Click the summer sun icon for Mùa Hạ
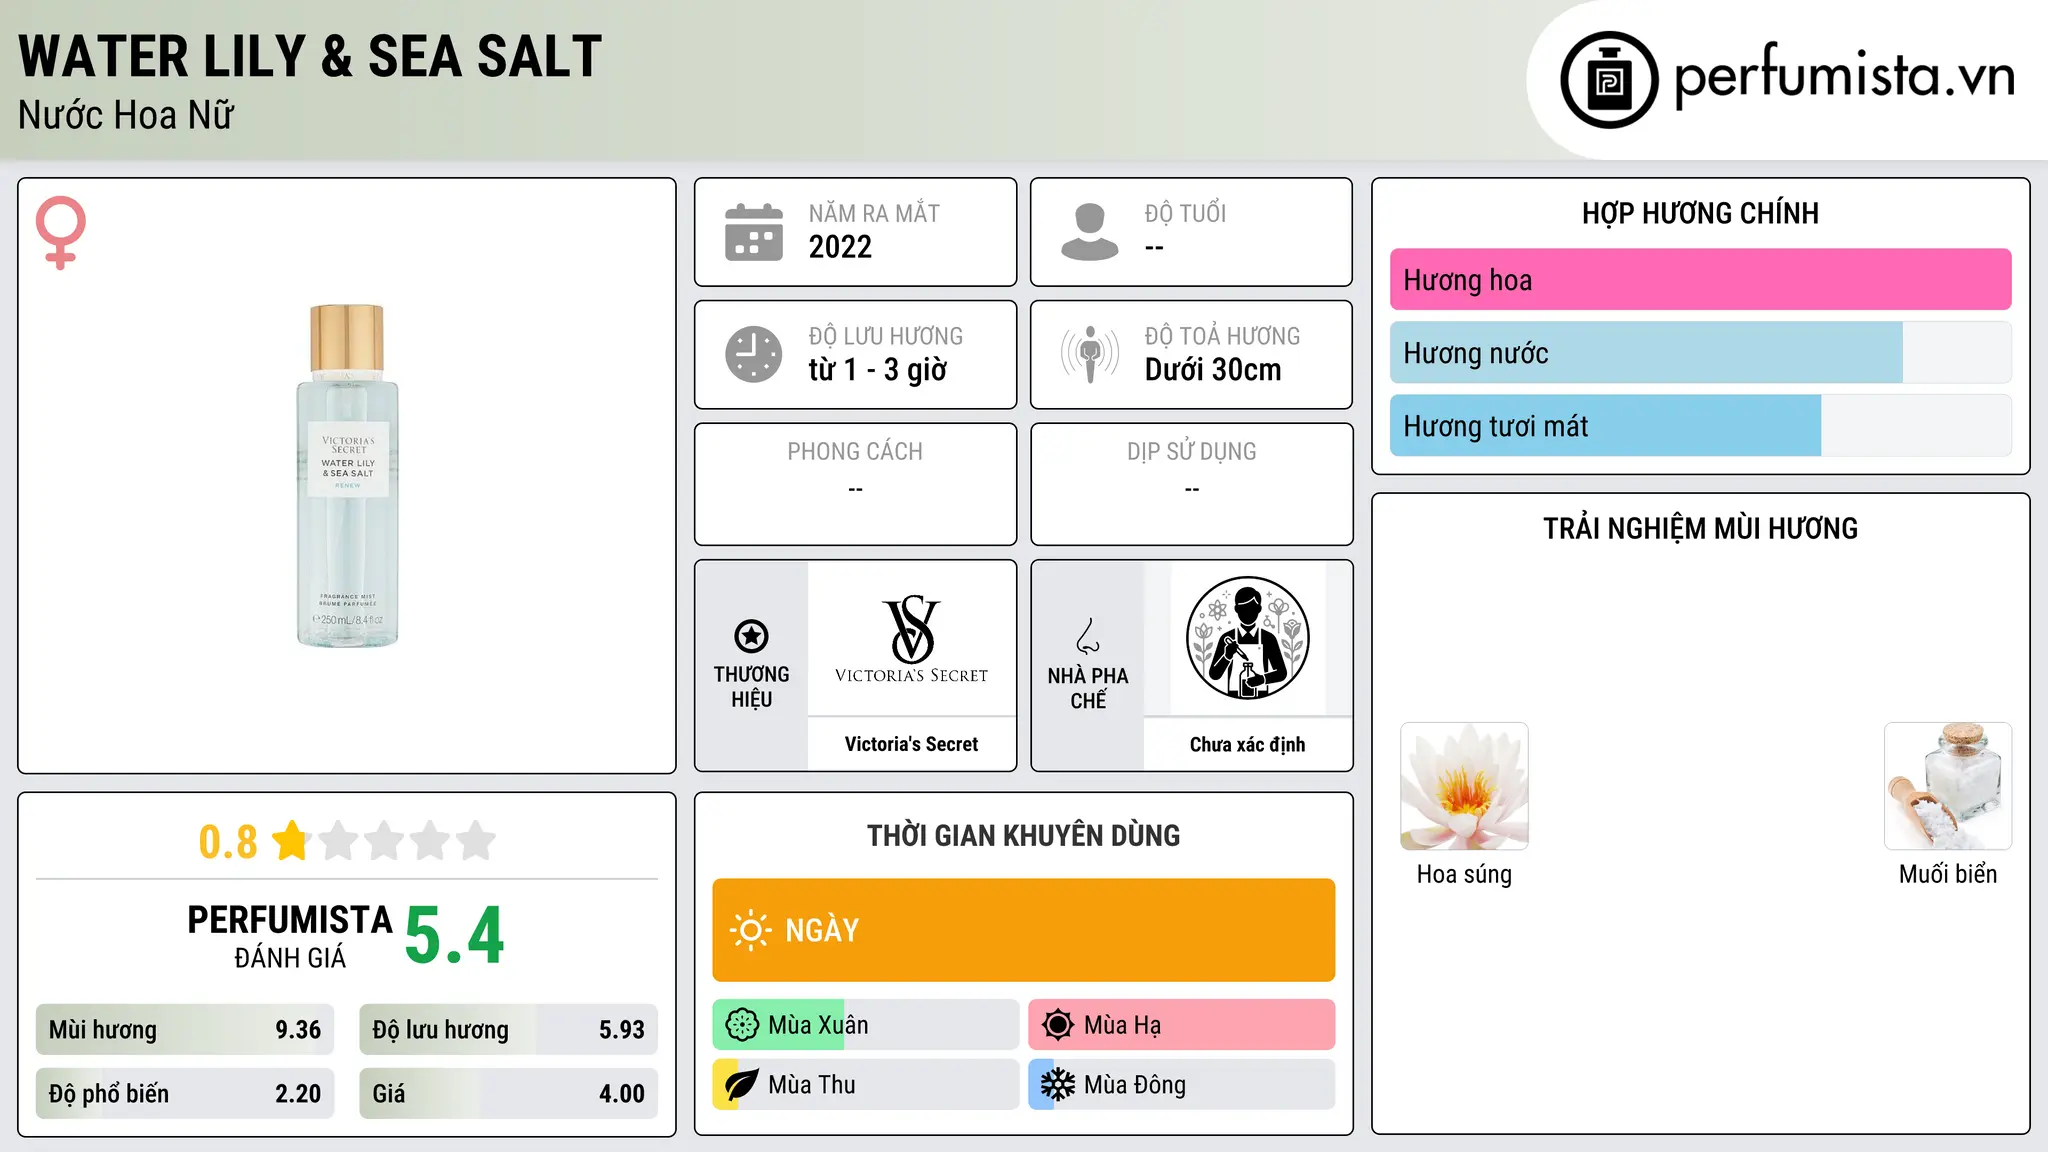 click(x=1058, y=1025)
